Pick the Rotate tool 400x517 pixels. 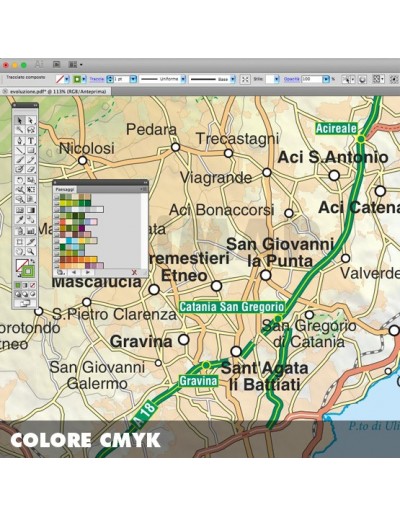20,180
